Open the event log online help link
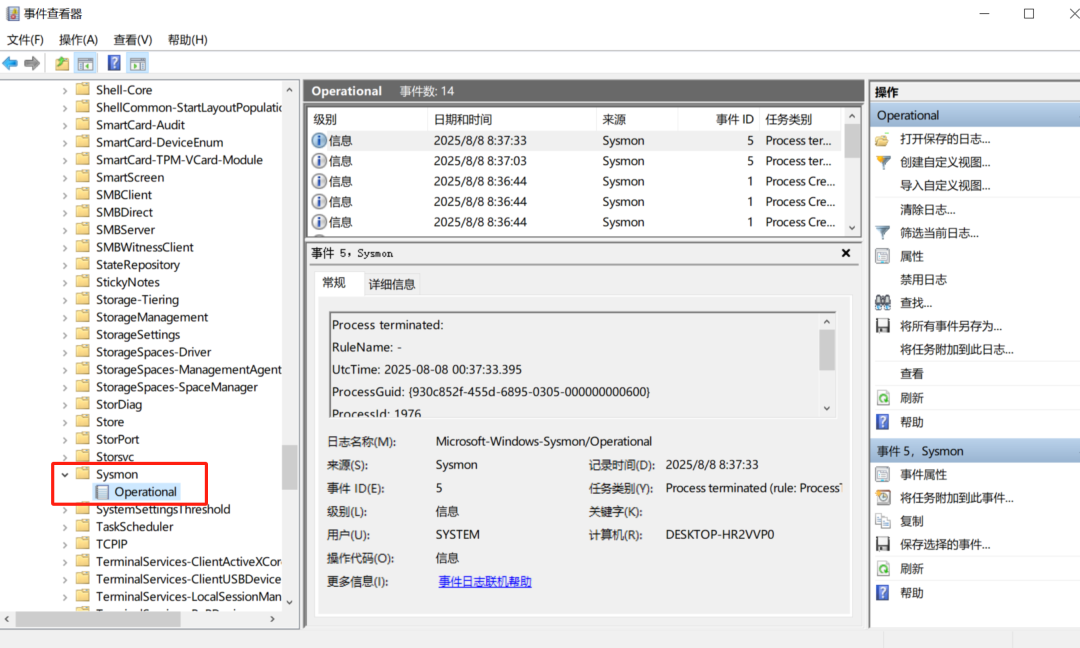 point(485,582)
